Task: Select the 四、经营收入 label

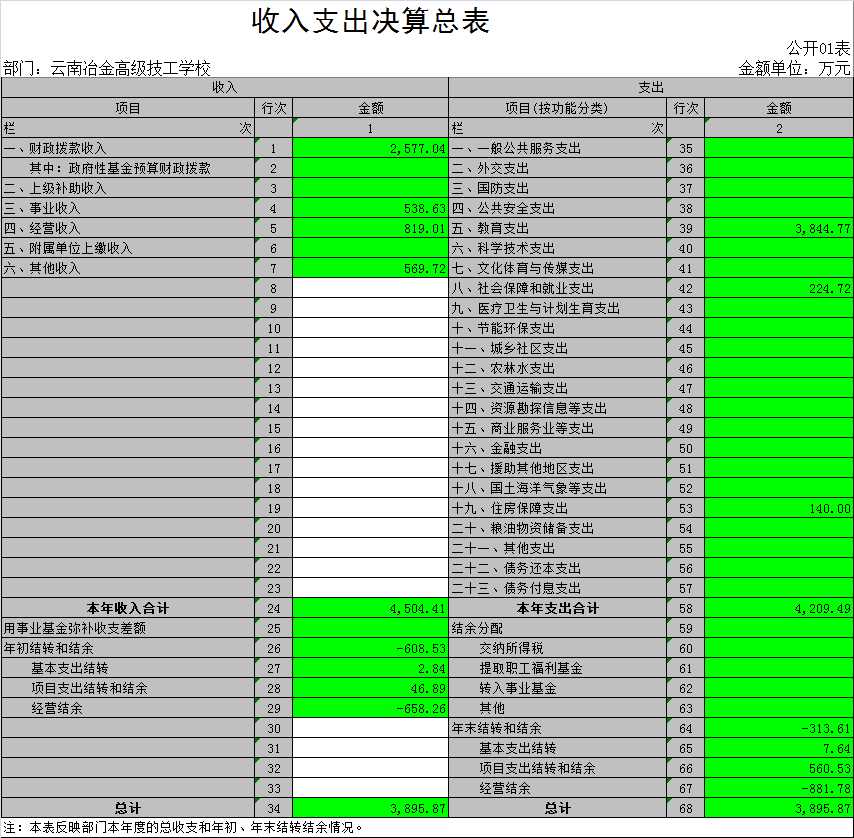Action: (42, 228)
